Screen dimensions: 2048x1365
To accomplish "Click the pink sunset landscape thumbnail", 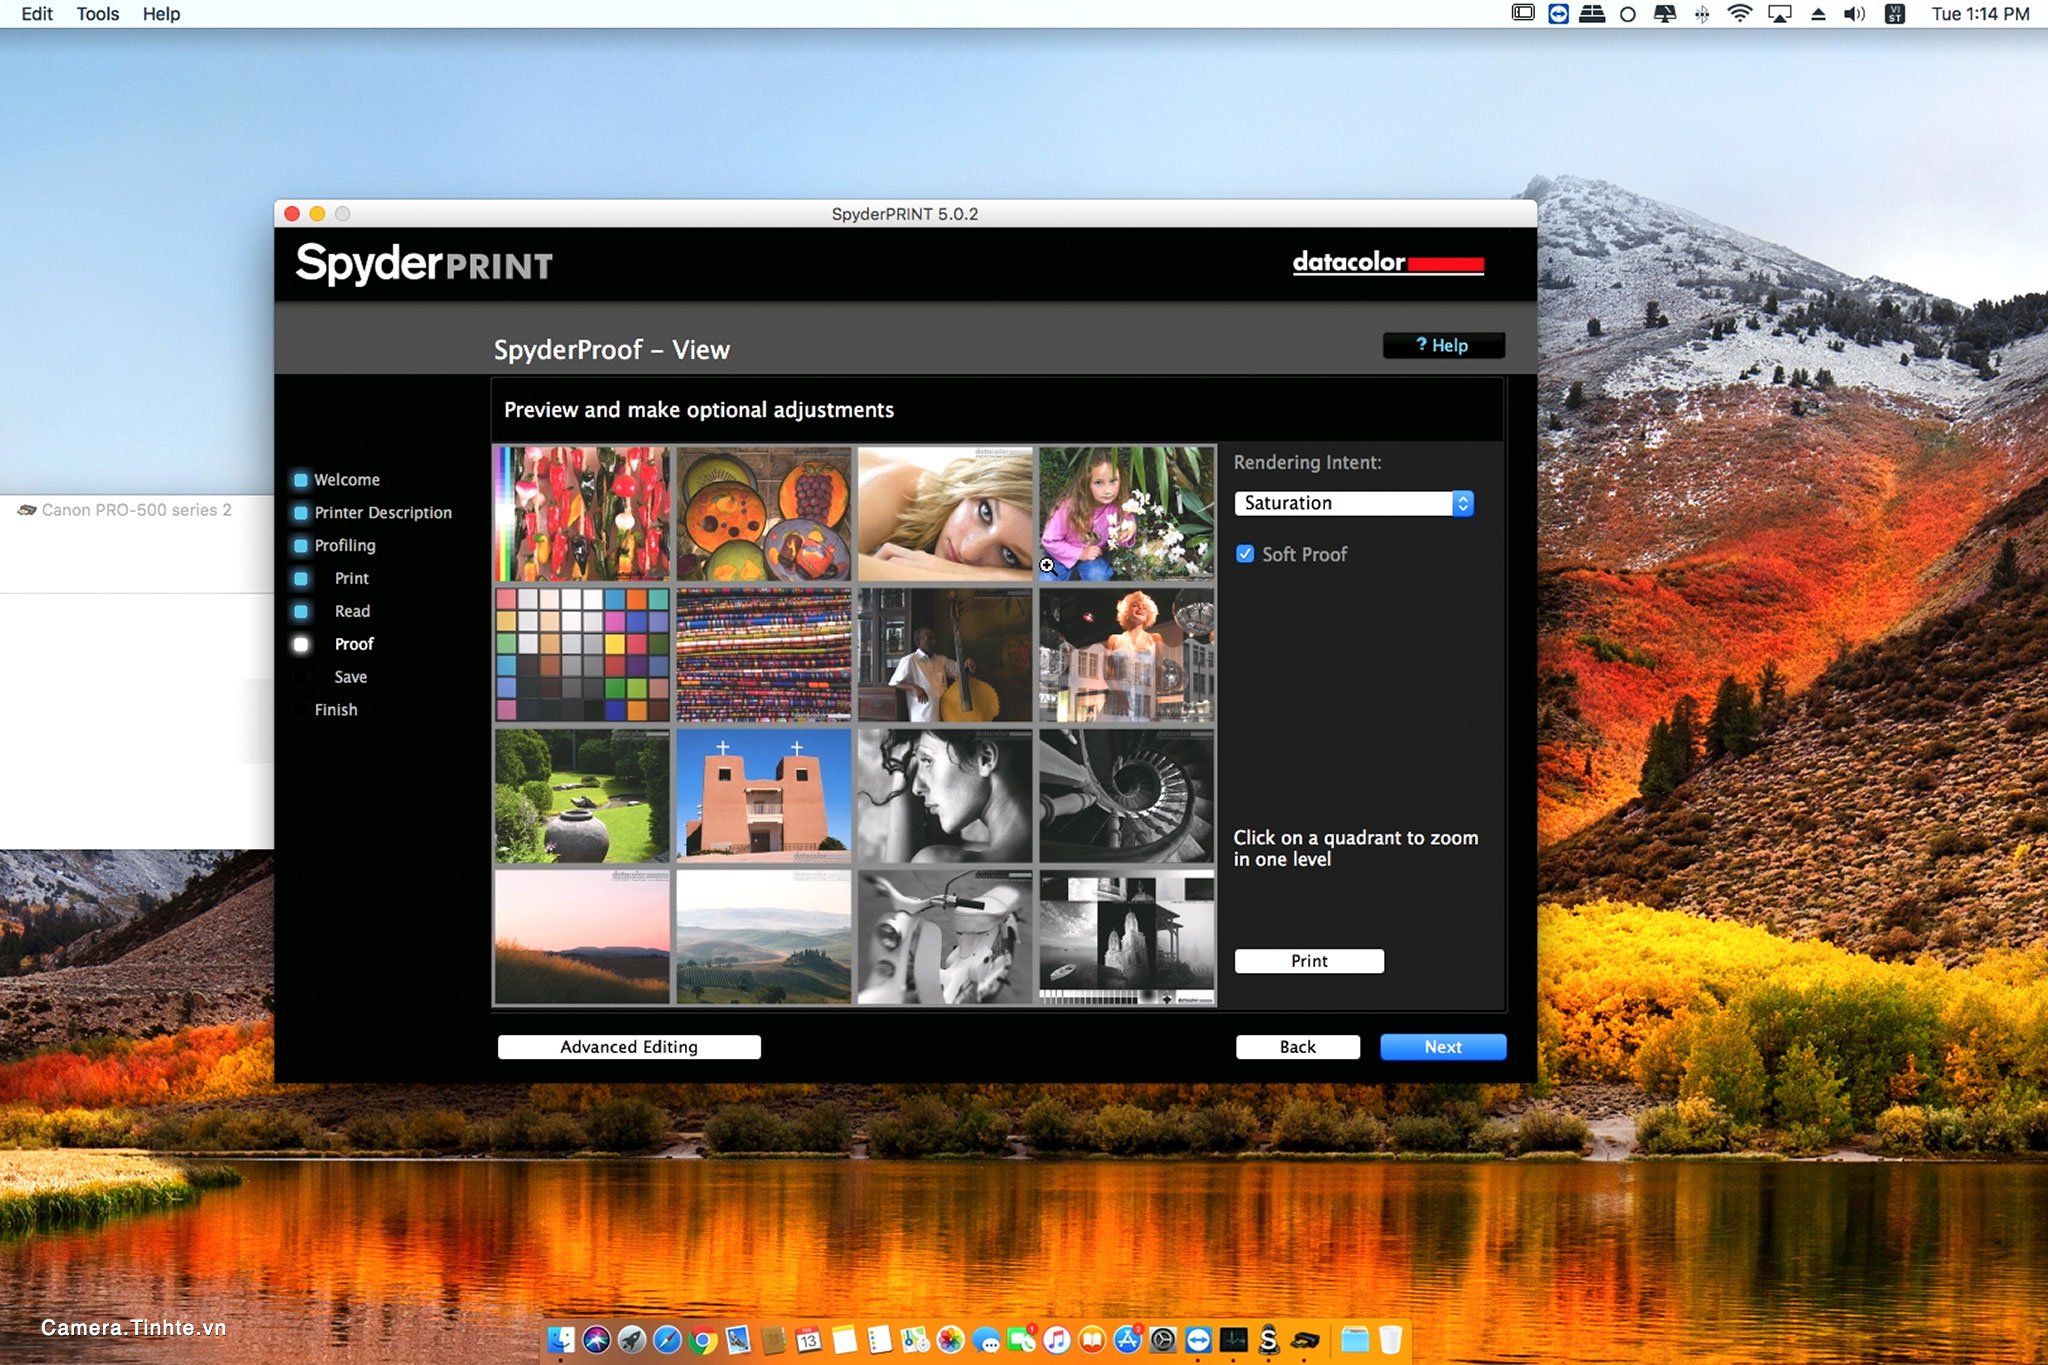I will [x=582, y=937].
